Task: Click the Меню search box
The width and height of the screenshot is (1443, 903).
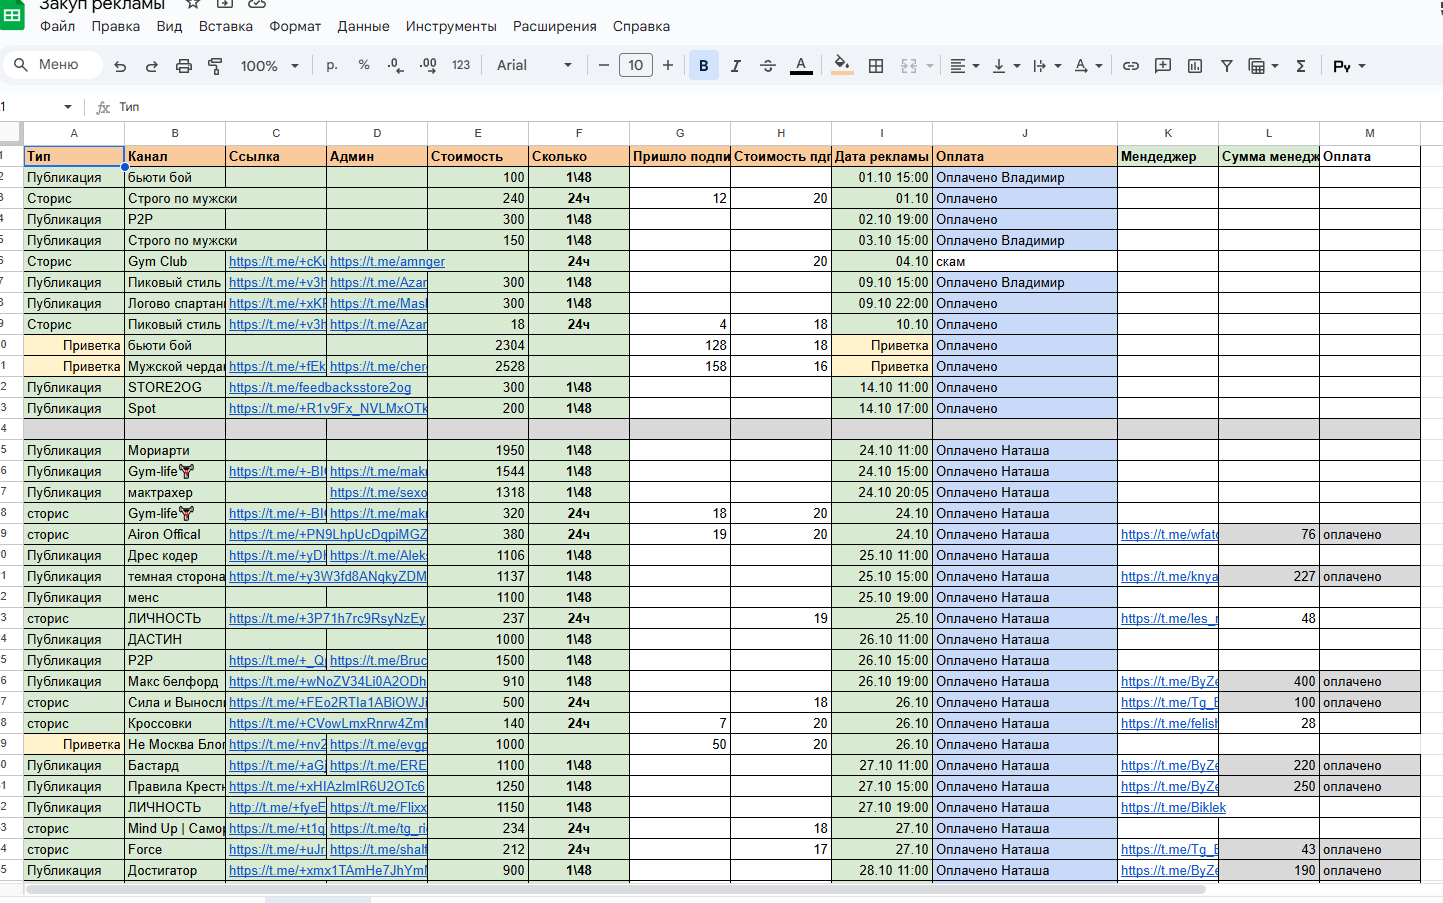Action: click(x=52, y=65)
